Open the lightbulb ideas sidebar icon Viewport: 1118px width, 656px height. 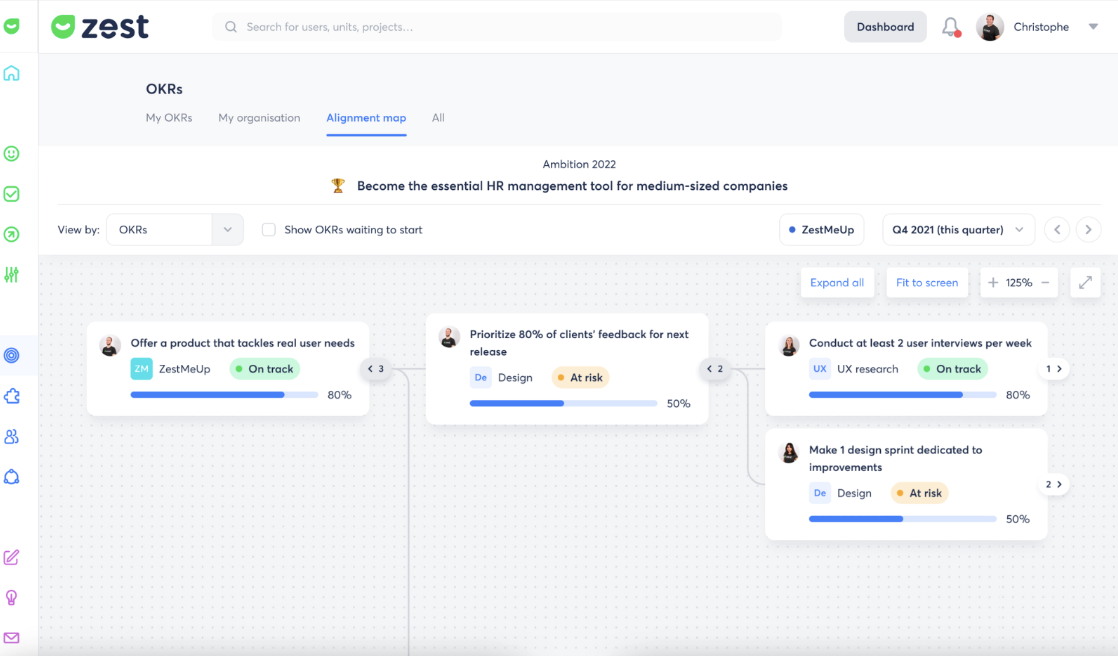tap(12, 597)
